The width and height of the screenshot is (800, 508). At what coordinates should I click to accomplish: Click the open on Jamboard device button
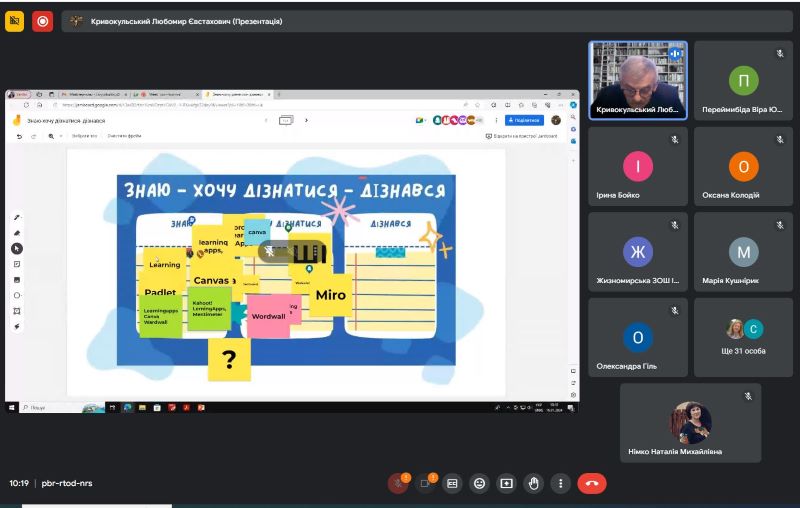(x=521, y=136)
